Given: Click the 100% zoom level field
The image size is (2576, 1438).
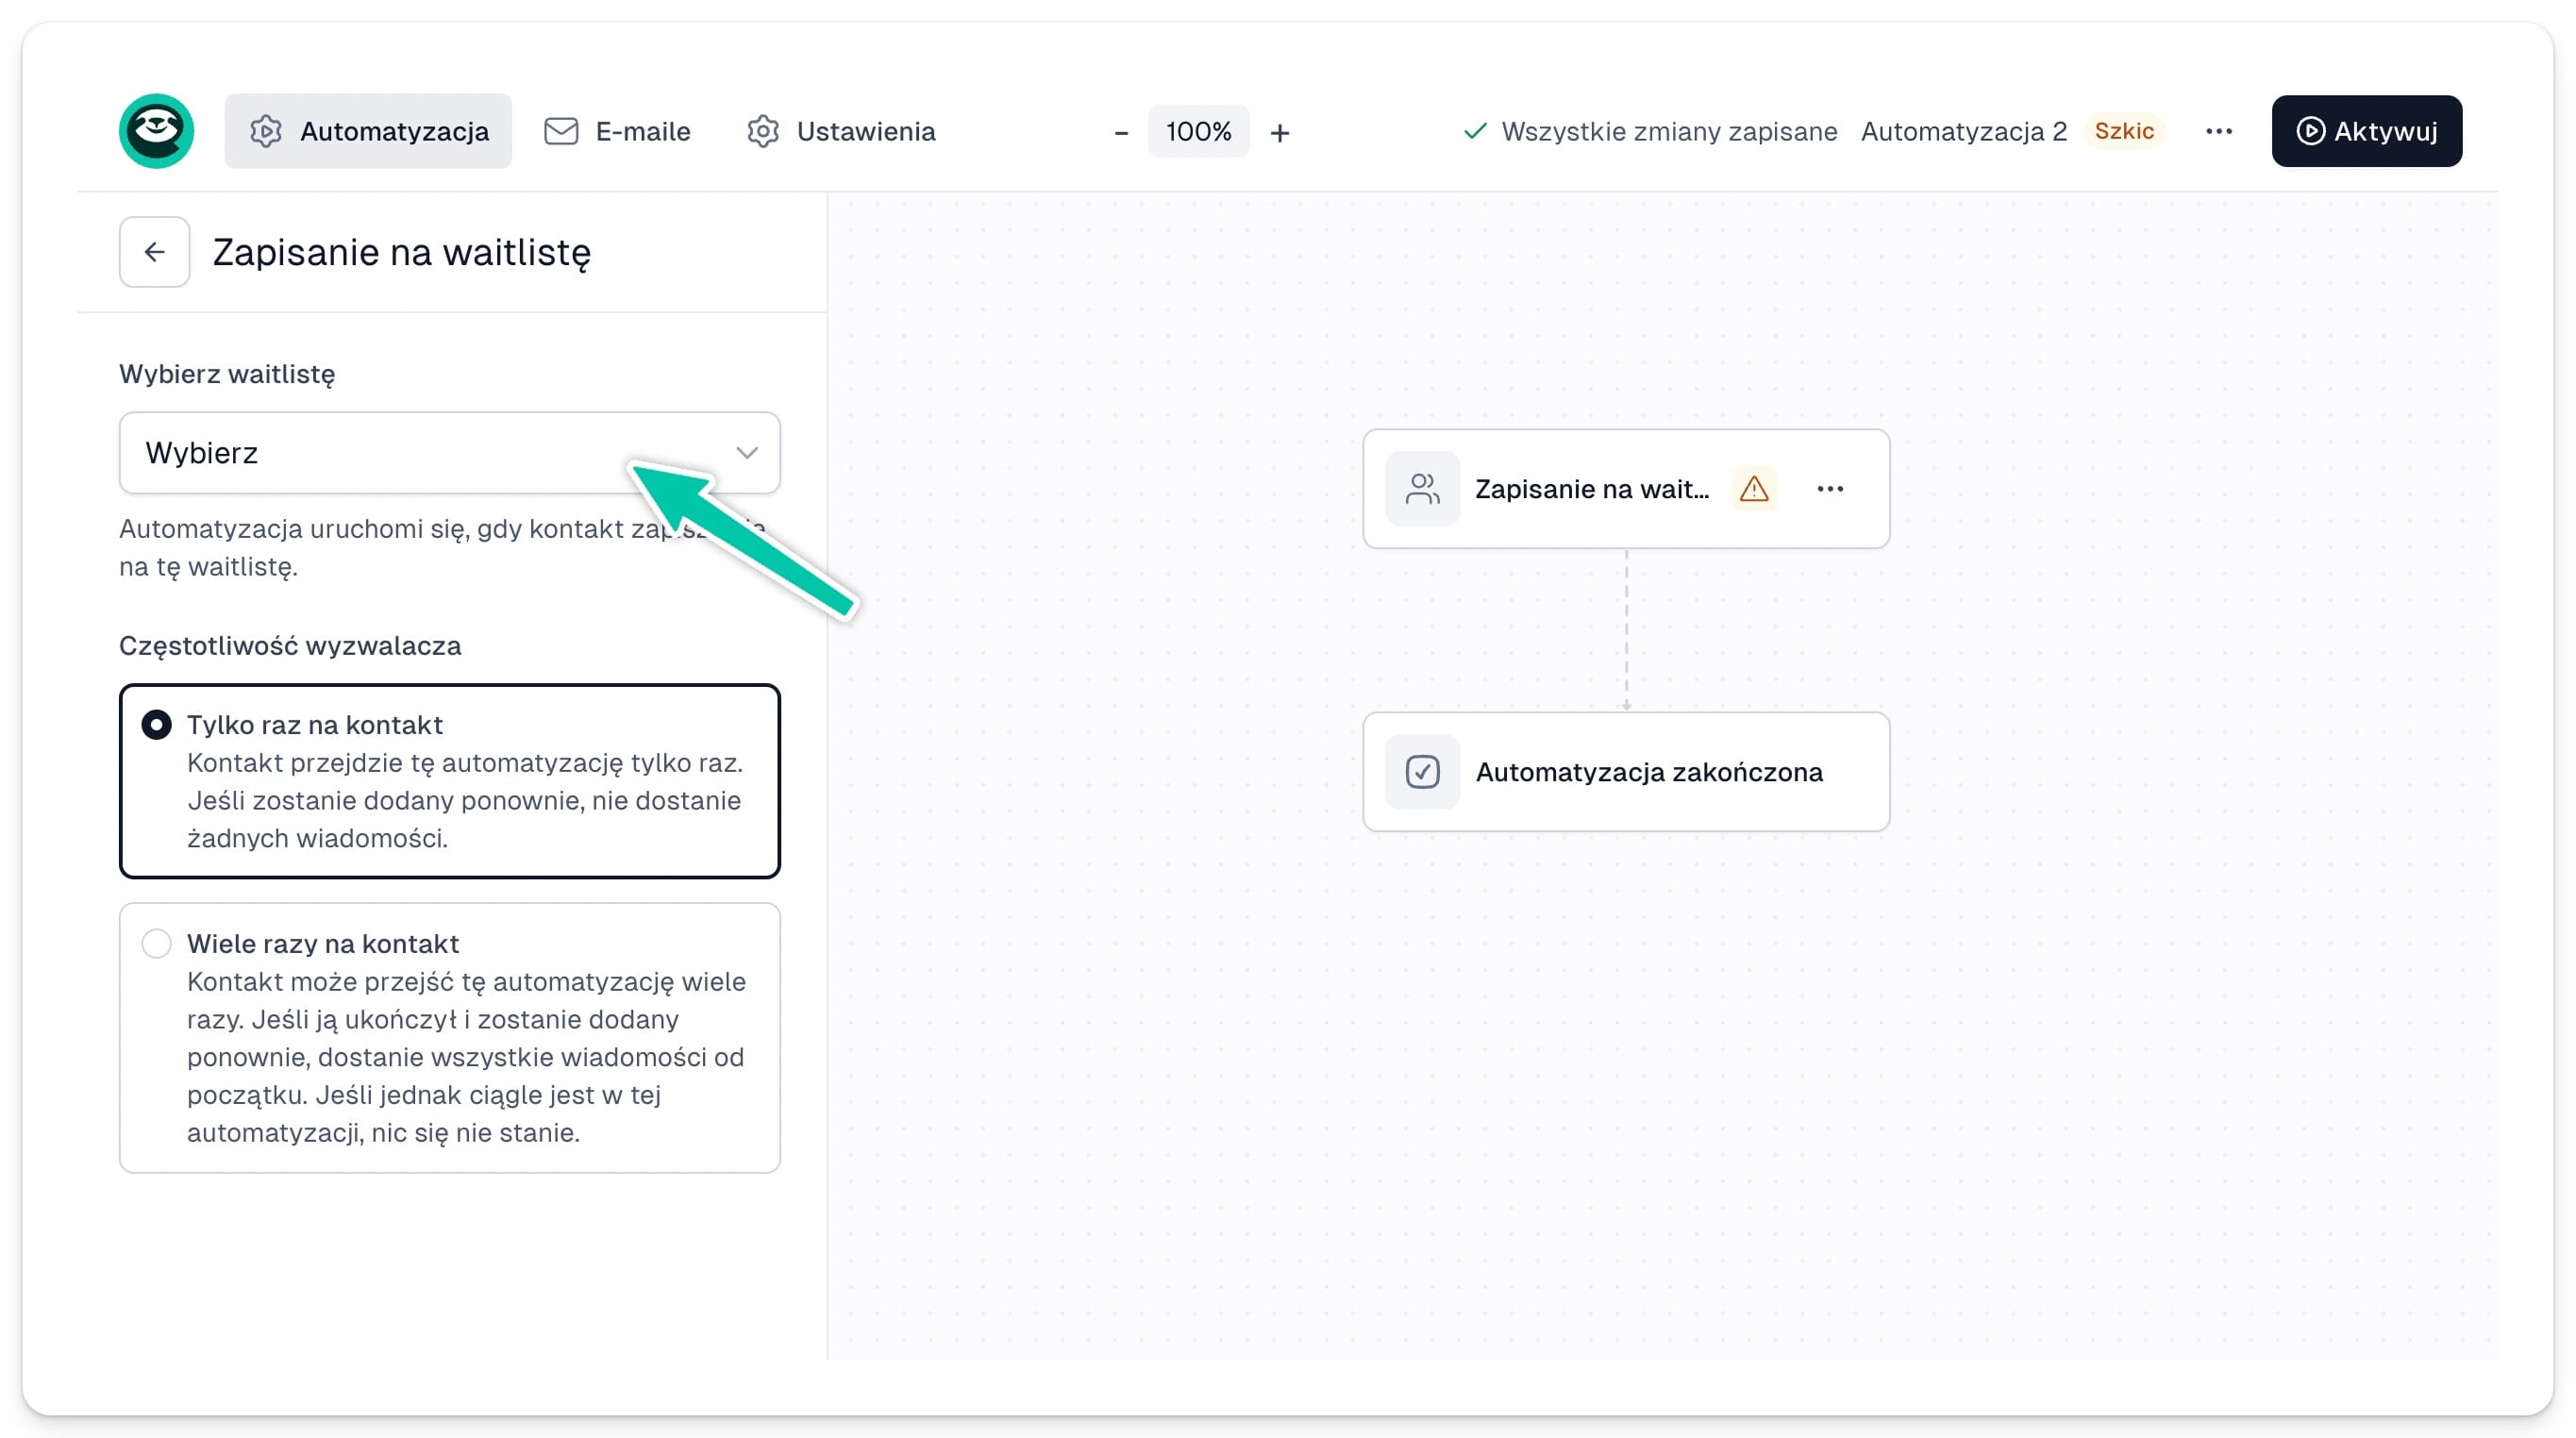Looking at the screenshot, I should [x=1198, y=131].
